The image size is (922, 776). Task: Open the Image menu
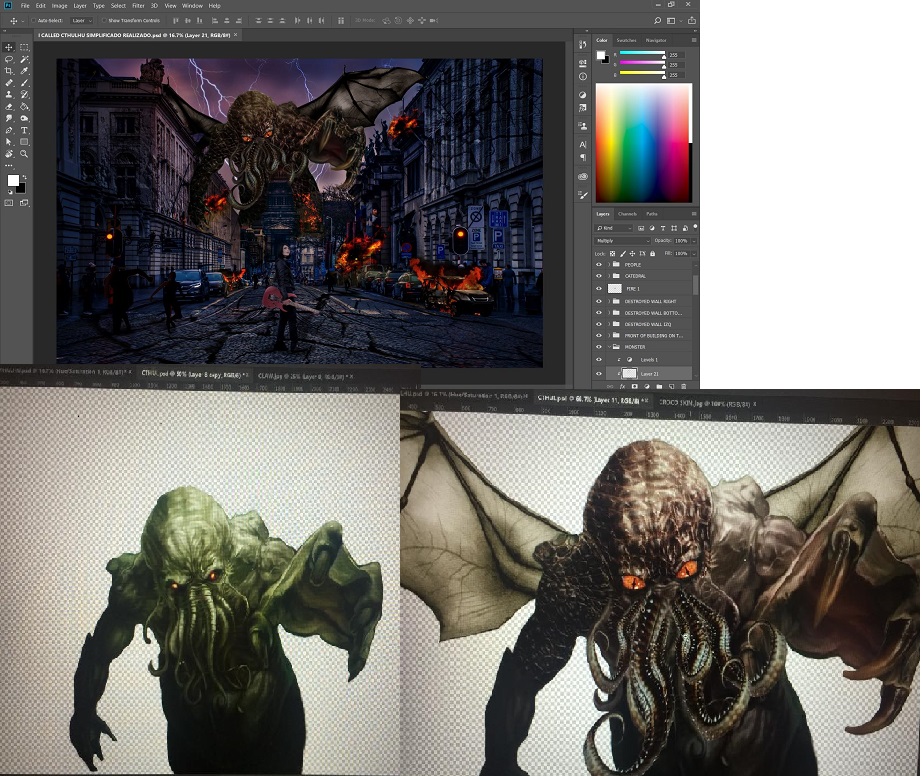coord(59,6)
